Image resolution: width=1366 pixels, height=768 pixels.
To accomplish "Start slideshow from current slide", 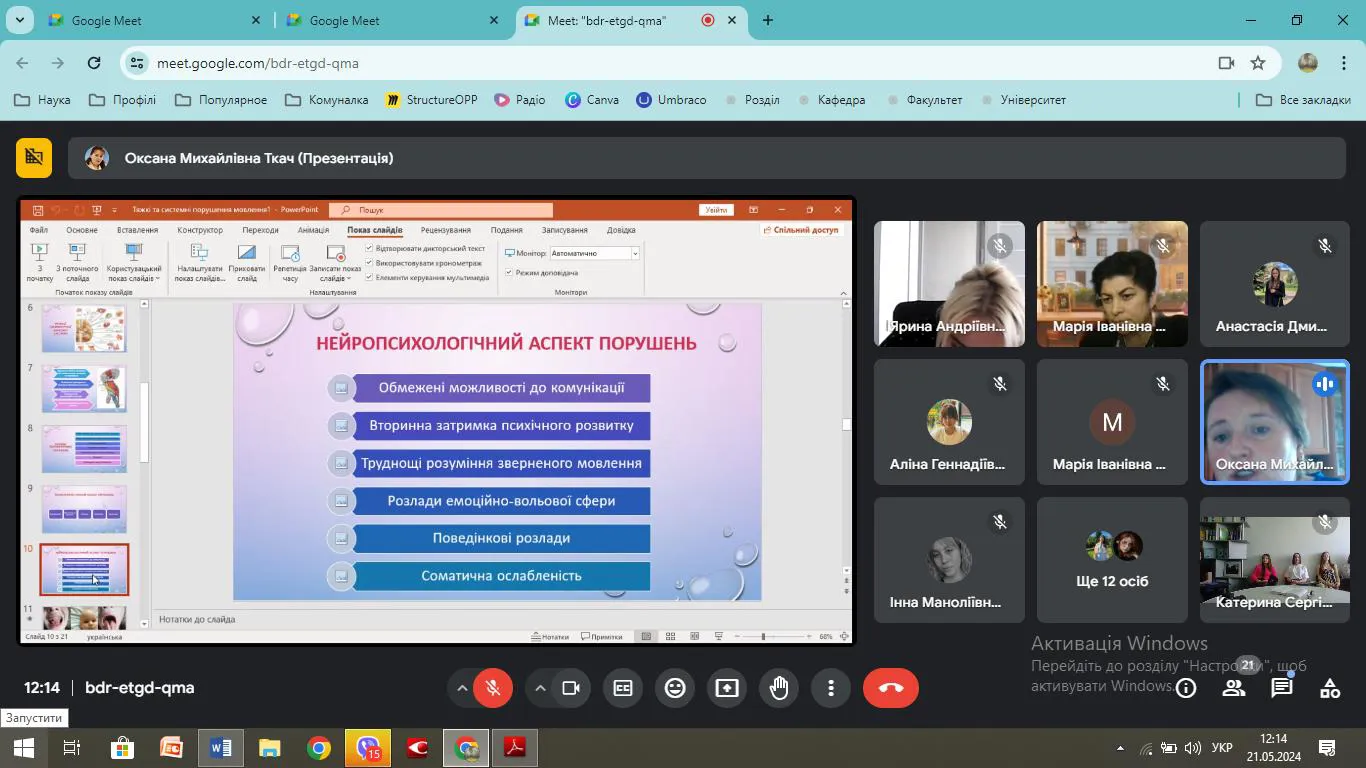I will (x=77, y=263).
